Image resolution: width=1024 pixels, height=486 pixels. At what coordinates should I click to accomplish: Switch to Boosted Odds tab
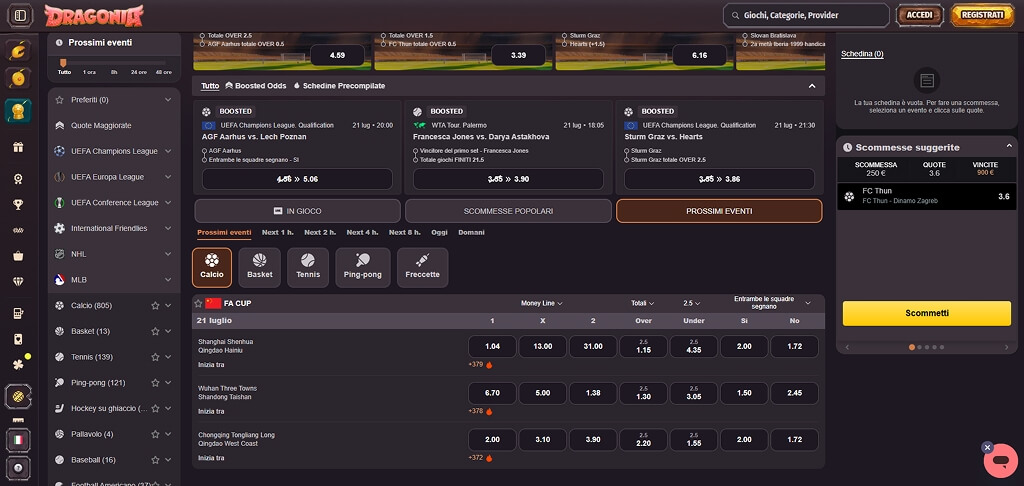coord(255,86)
